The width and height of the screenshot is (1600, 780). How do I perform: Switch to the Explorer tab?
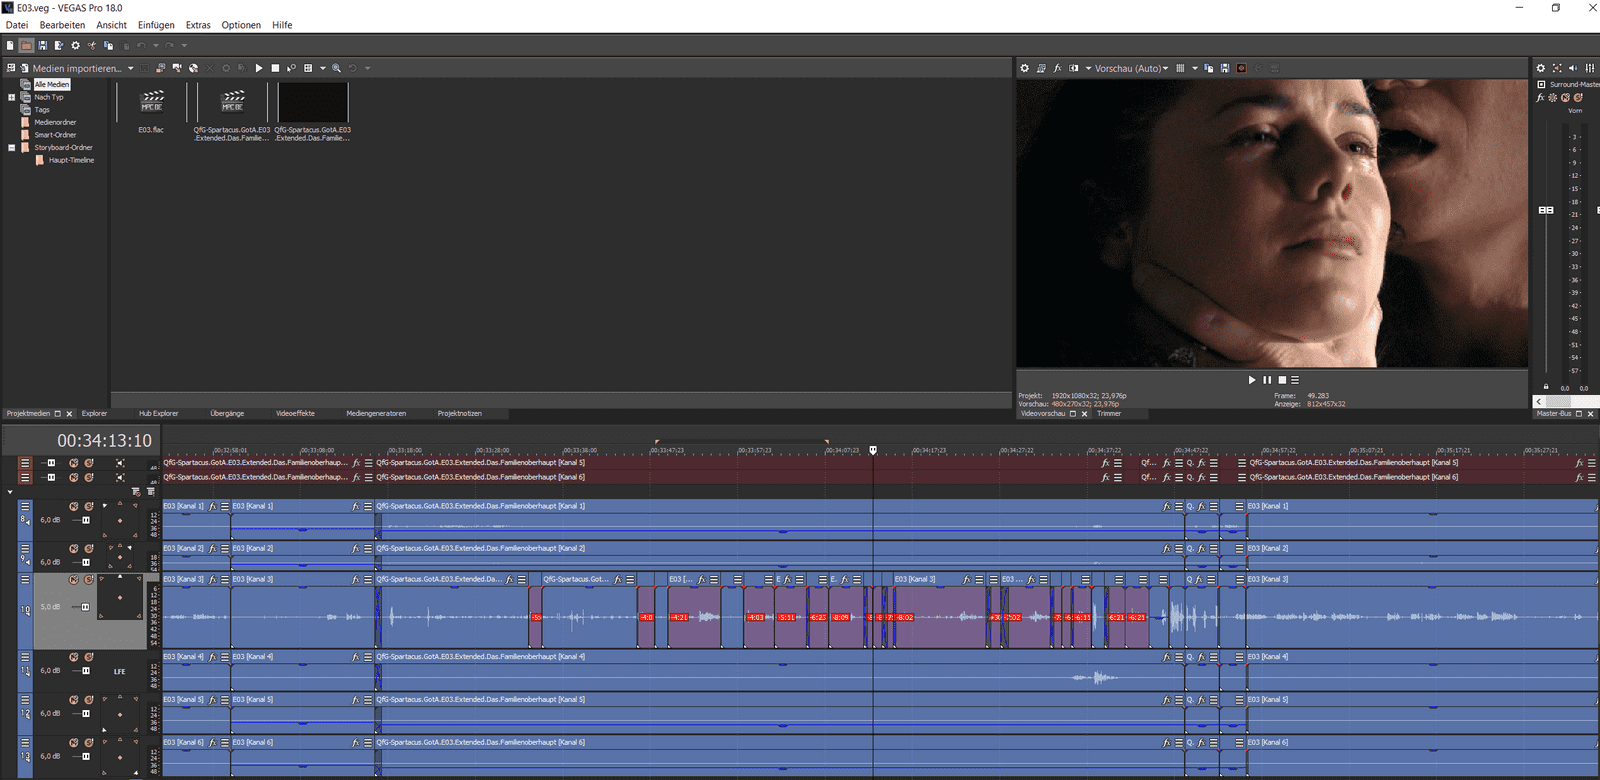94,413
